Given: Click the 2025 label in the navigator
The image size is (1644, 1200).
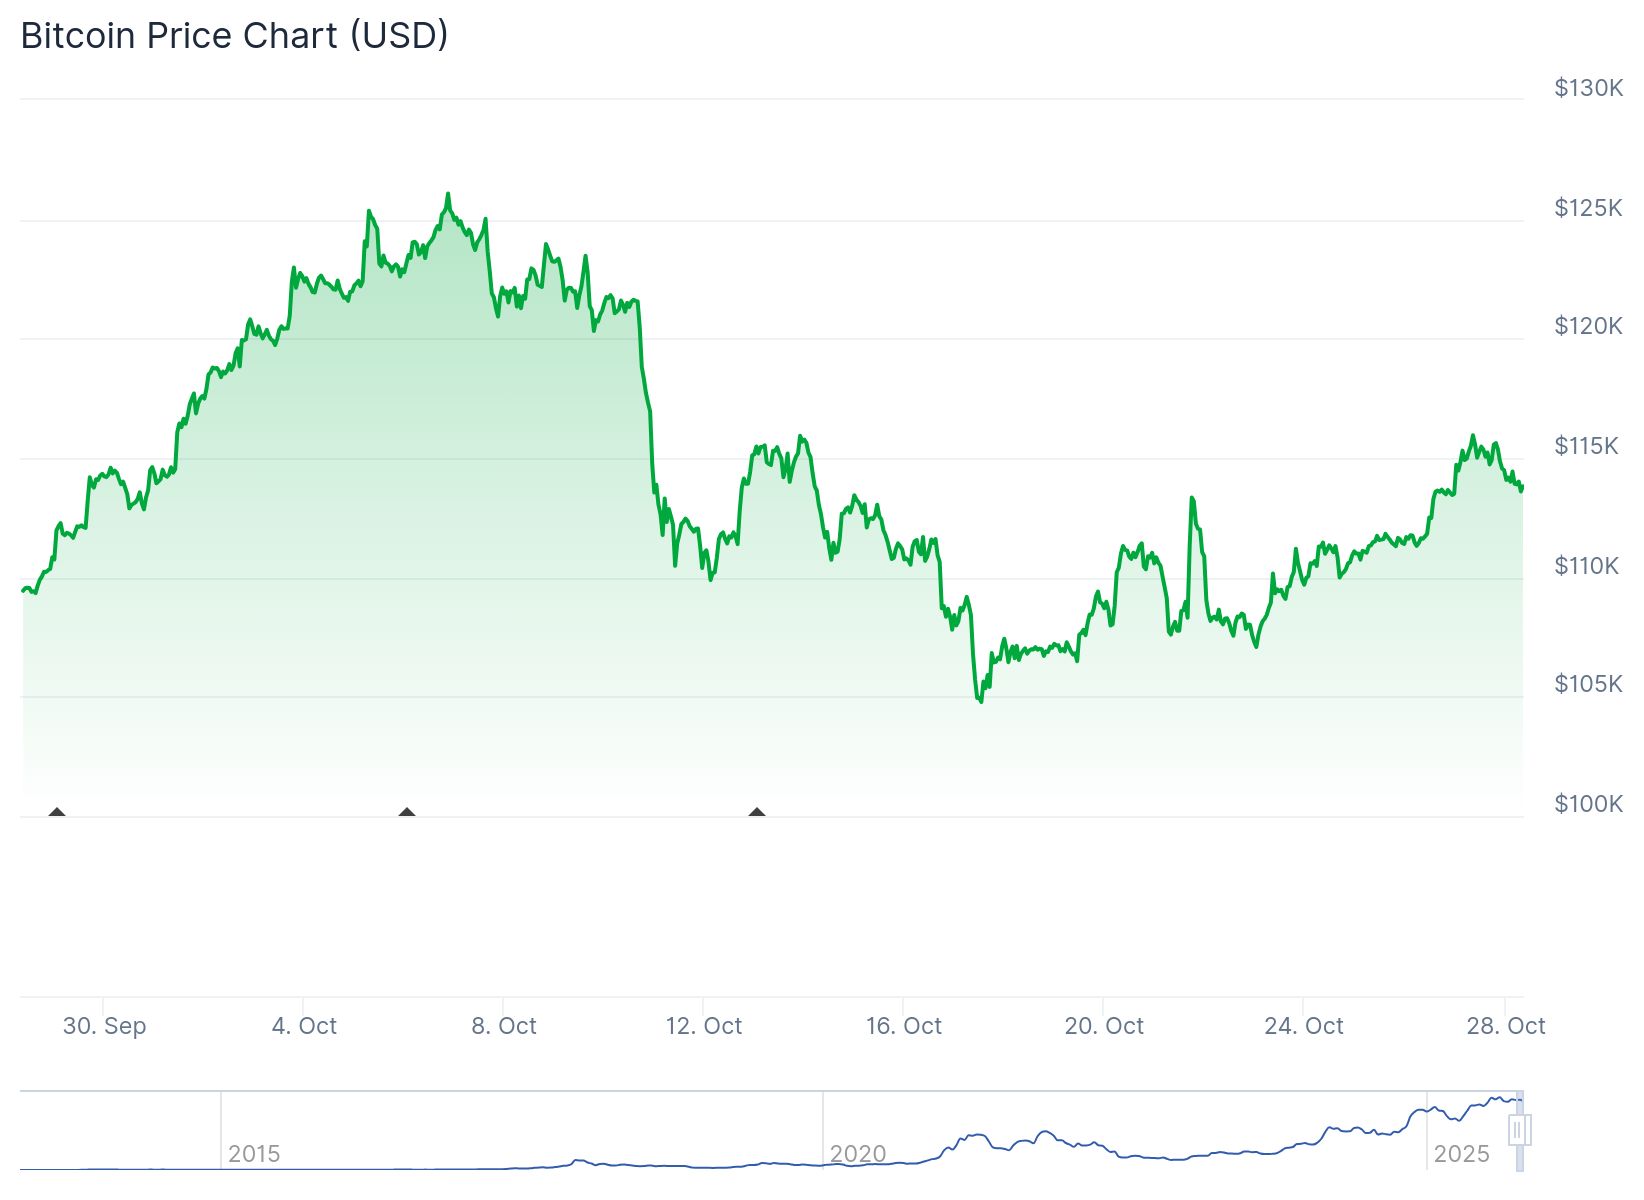Looking at the screenshot, I should 1461,1154.
